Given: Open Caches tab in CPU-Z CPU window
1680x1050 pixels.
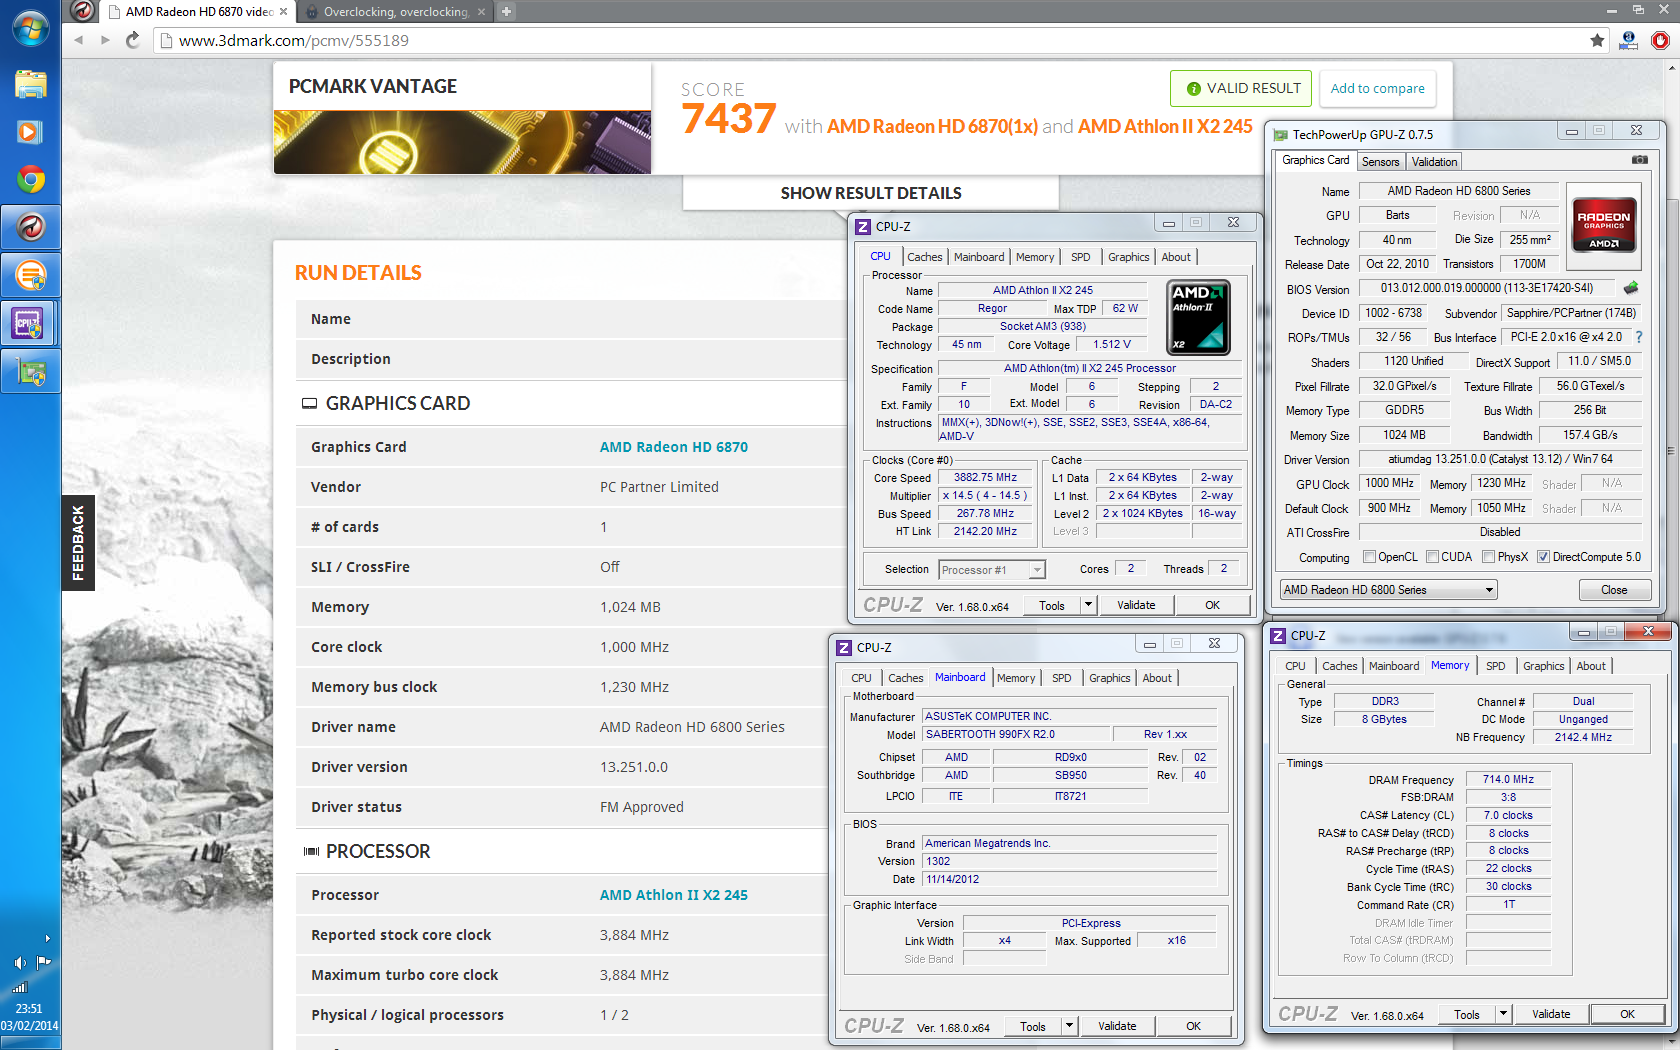Looking at the screenshot, I should [924, 257].
